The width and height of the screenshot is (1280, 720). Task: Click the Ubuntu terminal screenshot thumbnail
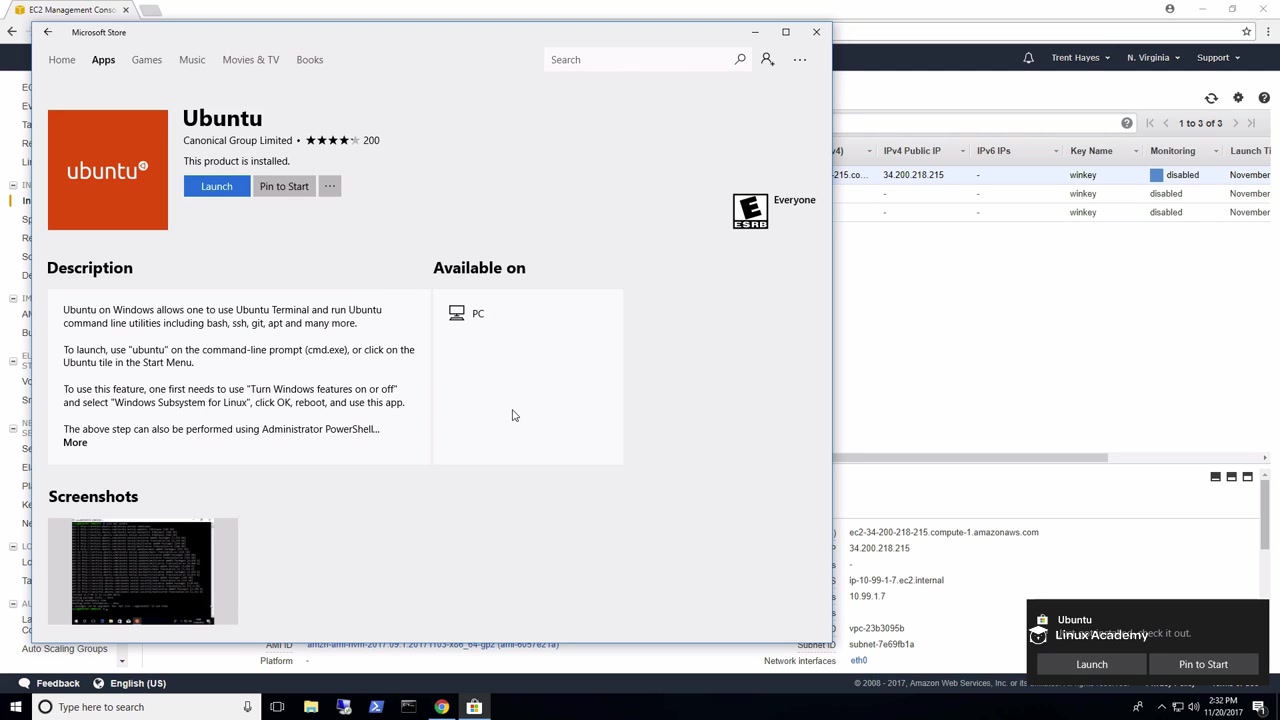143,571
